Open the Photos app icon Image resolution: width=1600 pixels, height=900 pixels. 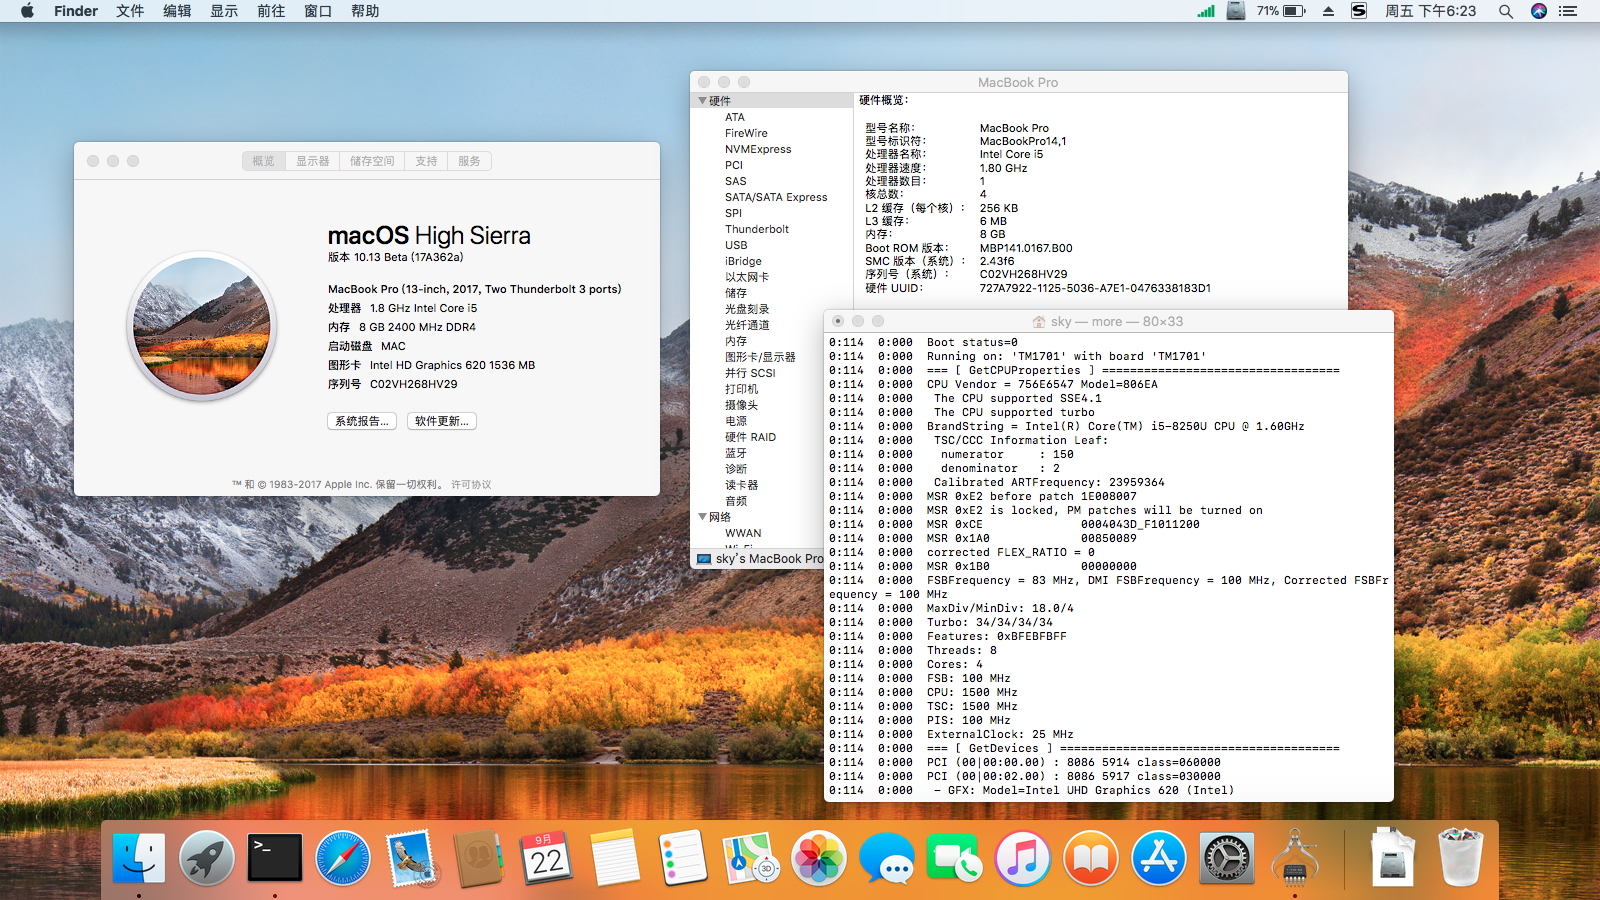point(819,858)
